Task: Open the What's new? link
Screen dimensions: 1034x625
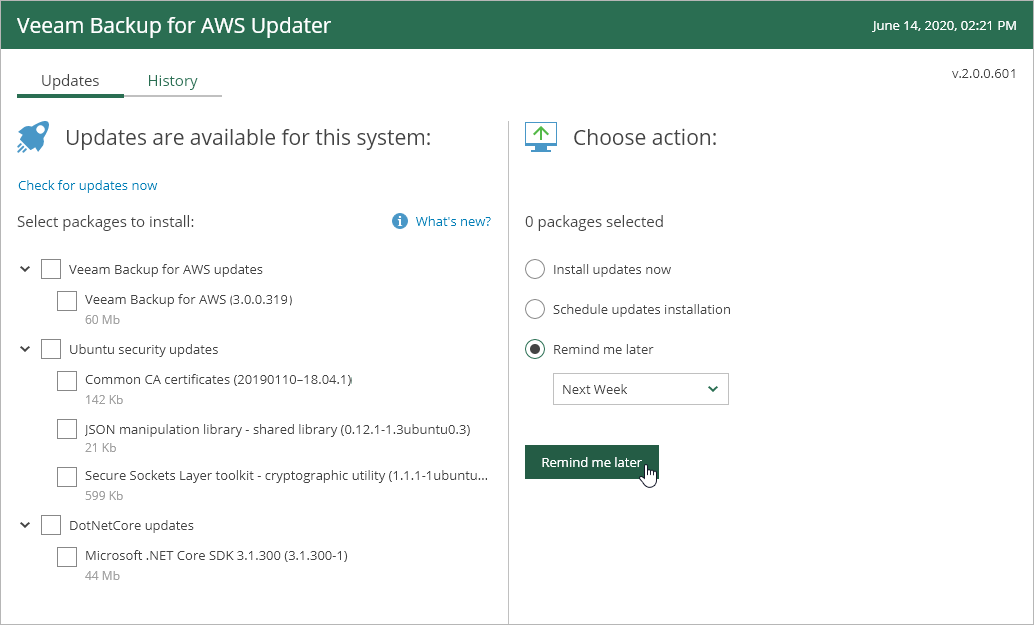Action: coord(453,222)
